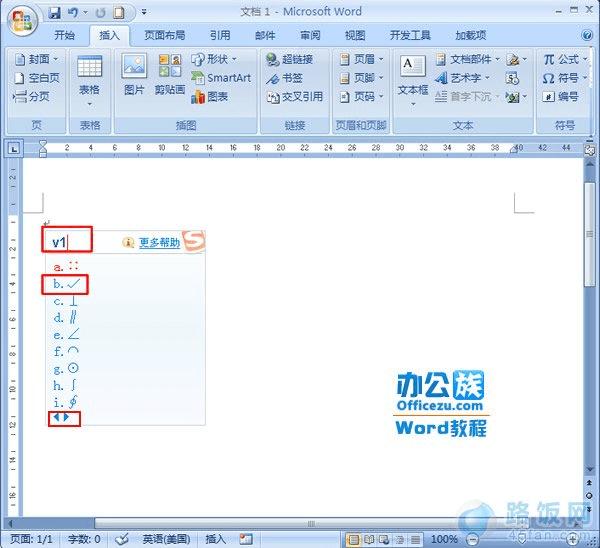The height and width of the screenshot is (548, 600).
Task: Choose candidate g. circled dot symbol
Action: (x=66, y=369)
